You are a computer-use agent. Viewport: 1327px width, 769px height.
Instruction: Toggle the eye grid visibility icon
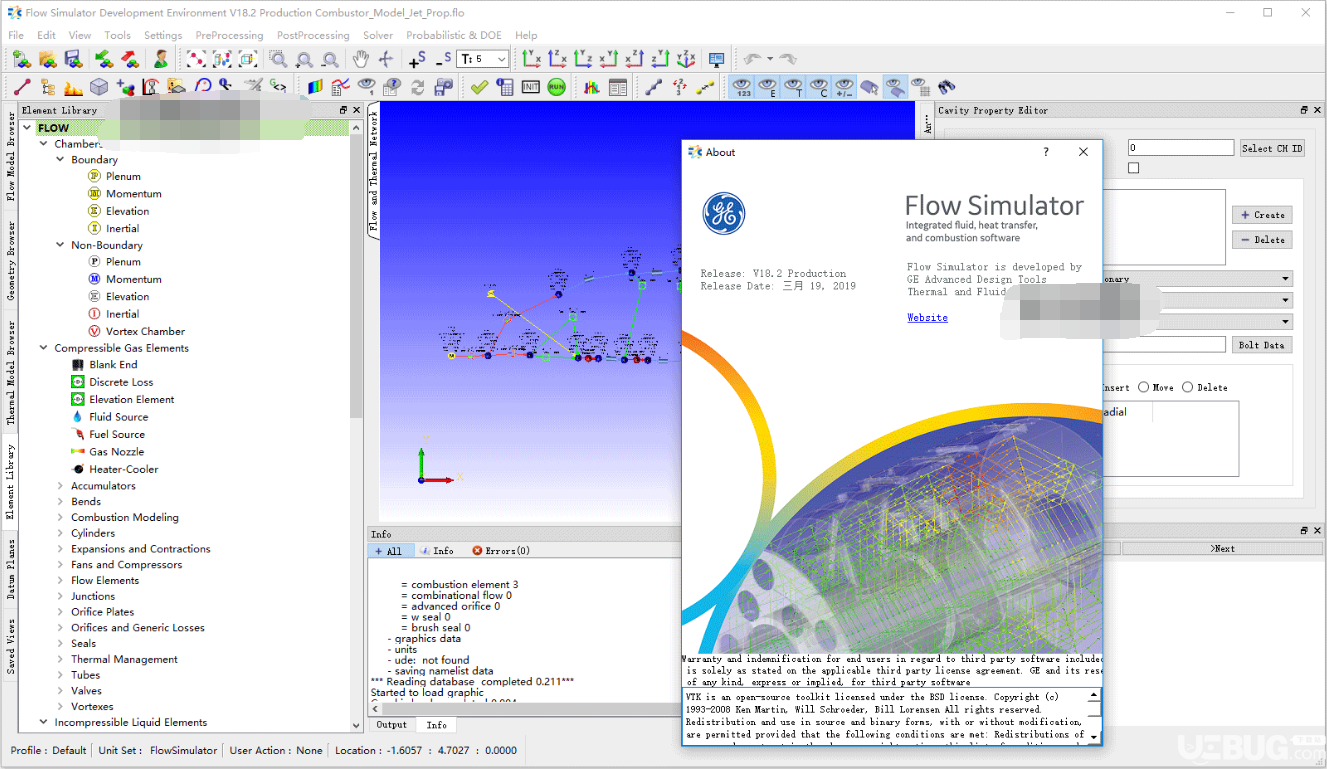[x=921, y=87]
